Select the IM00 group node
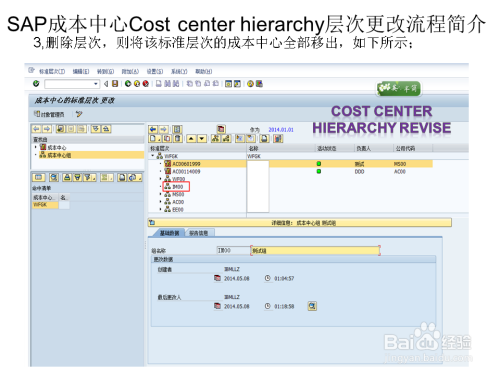The width and height of the screenshot is (500, 375). (176, 187)
